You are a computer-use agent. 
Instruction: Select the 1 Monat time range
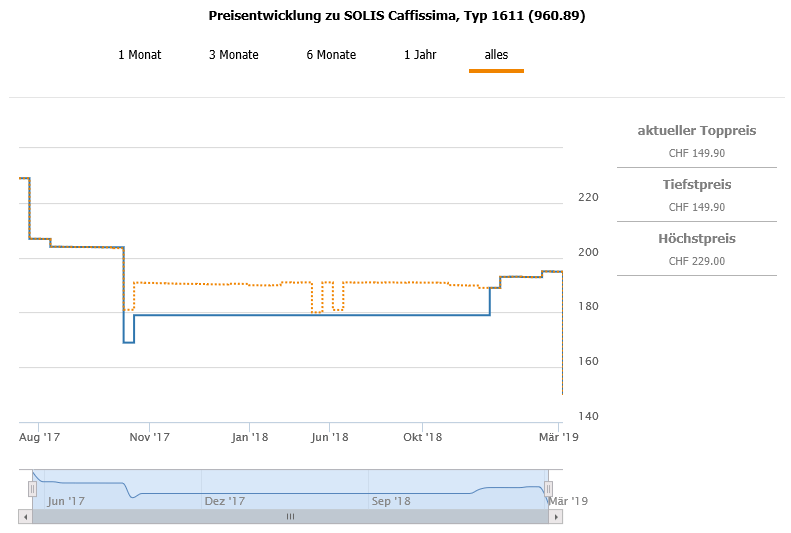click(x=139, y=55)
